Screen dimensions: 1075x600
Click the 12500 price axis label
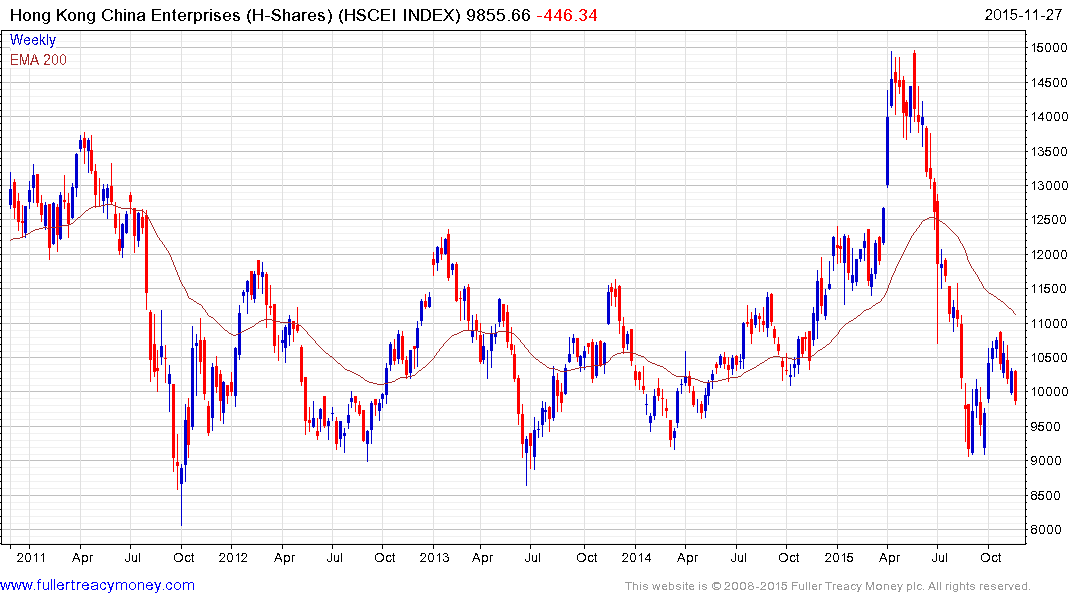point(1047,220)
